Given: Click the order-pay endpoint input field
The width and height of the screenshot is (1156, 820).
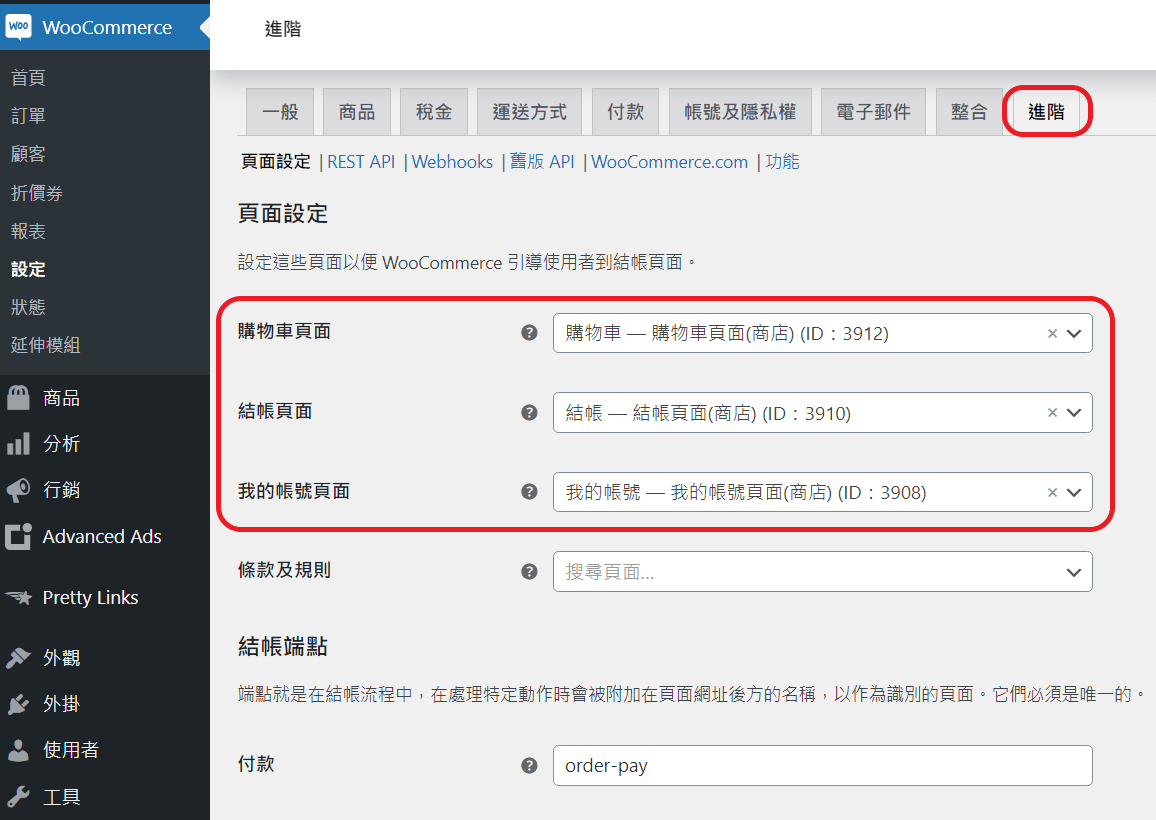Looking at the screenshot, I should tap(822, 765).
